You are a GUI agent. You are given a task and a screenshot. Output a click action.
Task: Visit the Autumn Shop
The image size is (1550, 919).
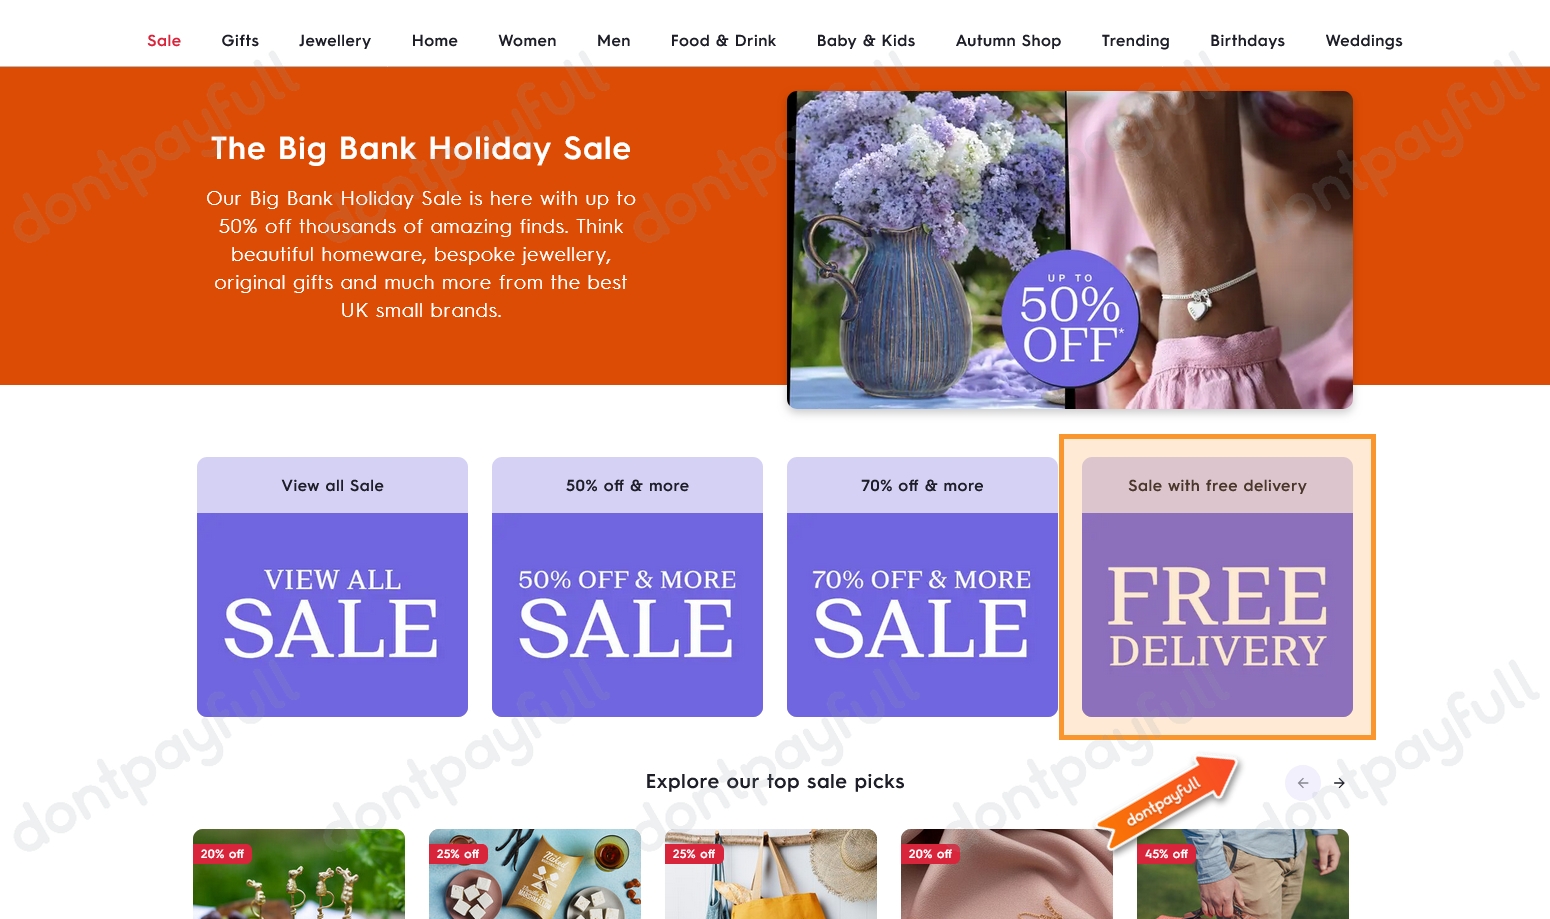pyautogui.click(x=1008, y=40)
